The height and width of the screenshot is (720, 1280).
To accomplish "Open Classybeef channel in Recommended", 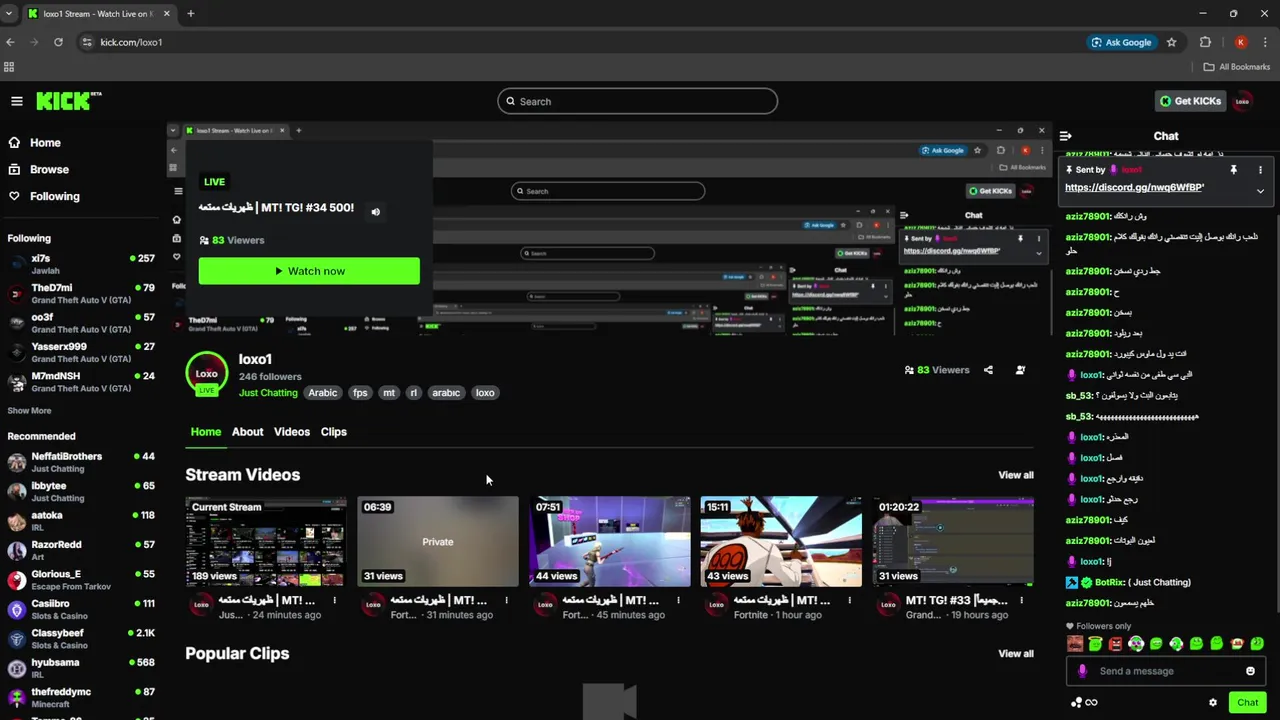I will coord(81,639).
